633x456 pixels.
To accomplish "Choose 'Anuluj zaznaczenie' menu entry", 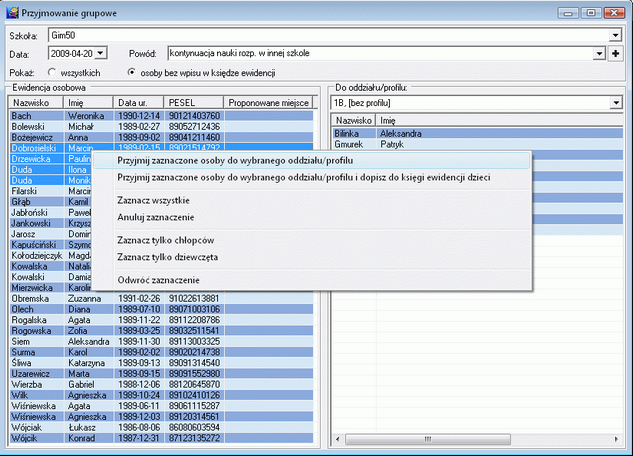I will pyautogui.click(x=311, y=217).
